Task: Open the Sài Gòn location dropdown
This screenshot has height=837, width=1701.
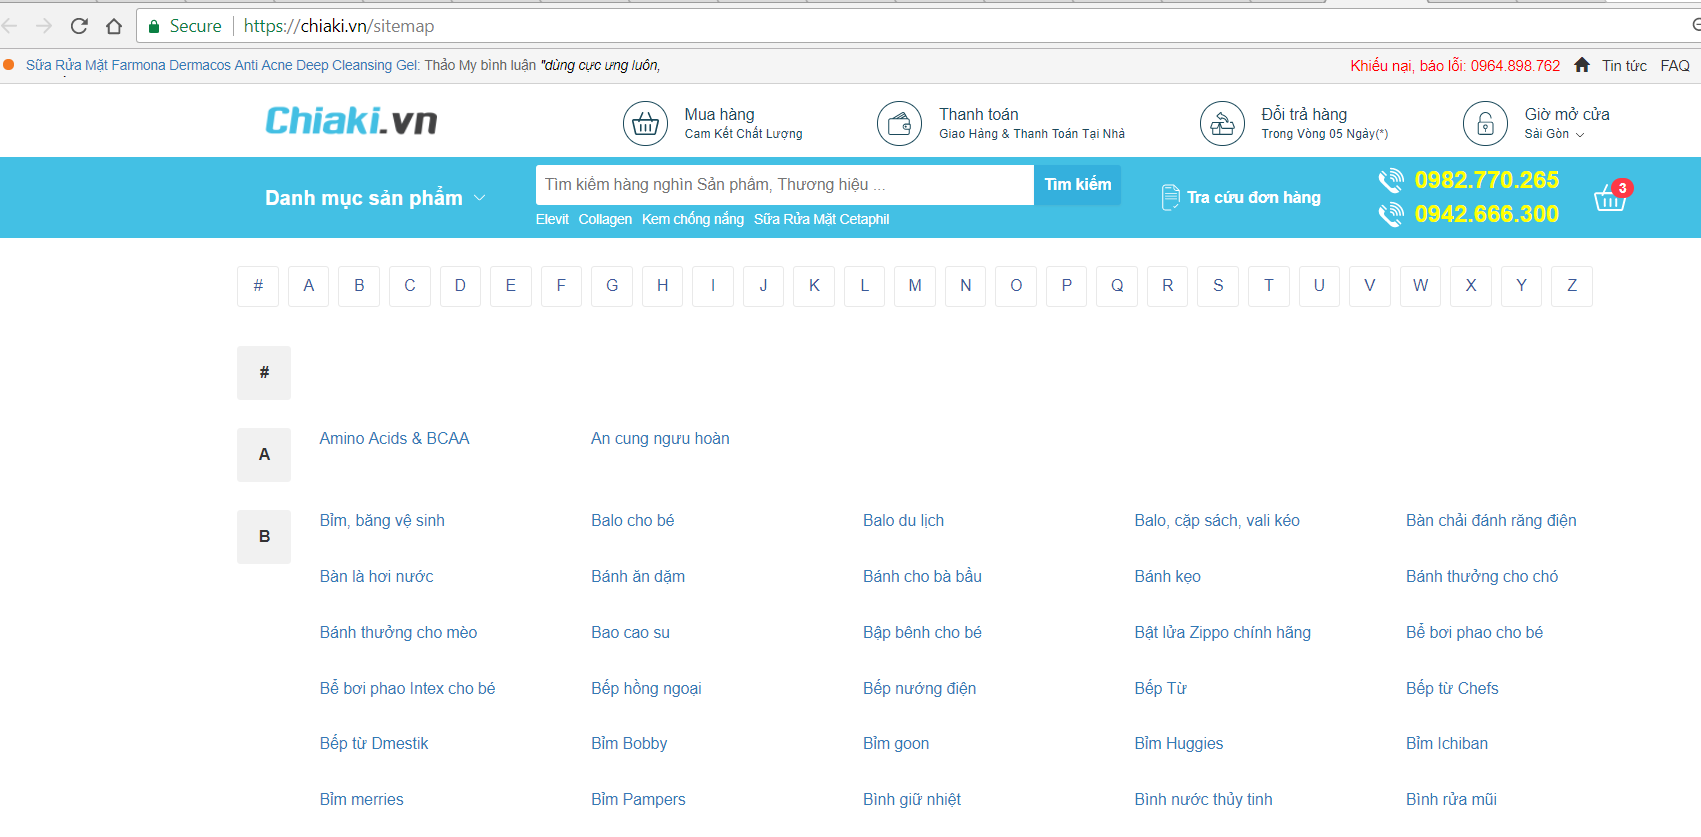Action: [x=1554, y=134]
